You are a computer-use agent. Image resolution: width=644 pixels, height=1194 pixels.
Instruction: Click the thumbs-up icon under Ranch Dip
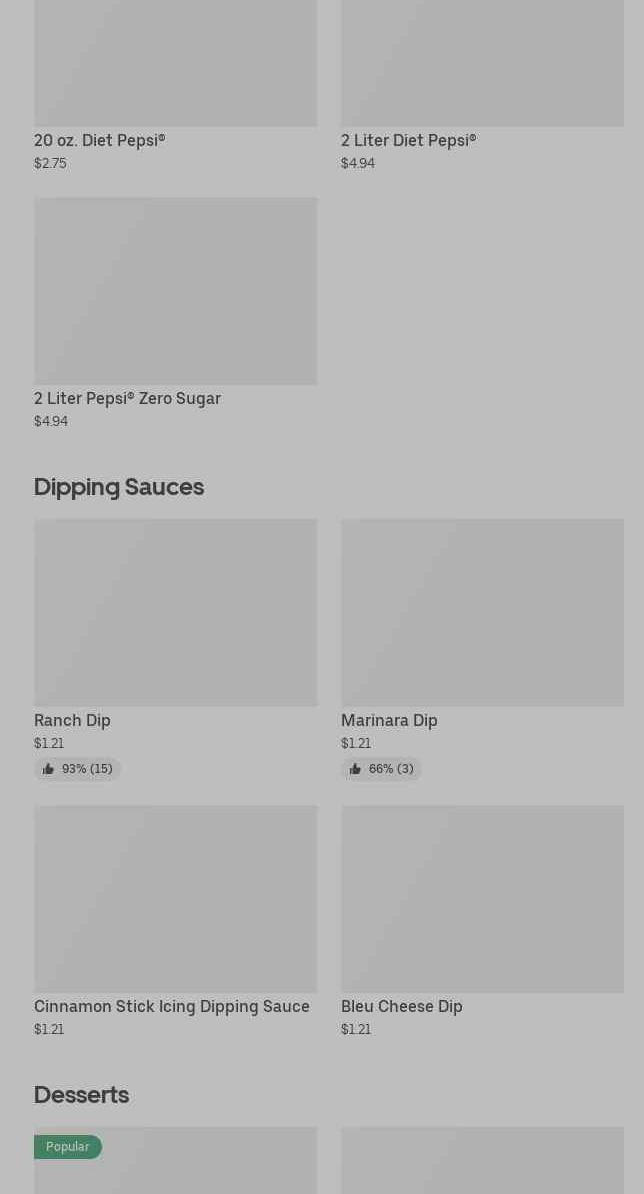point(48,769)
